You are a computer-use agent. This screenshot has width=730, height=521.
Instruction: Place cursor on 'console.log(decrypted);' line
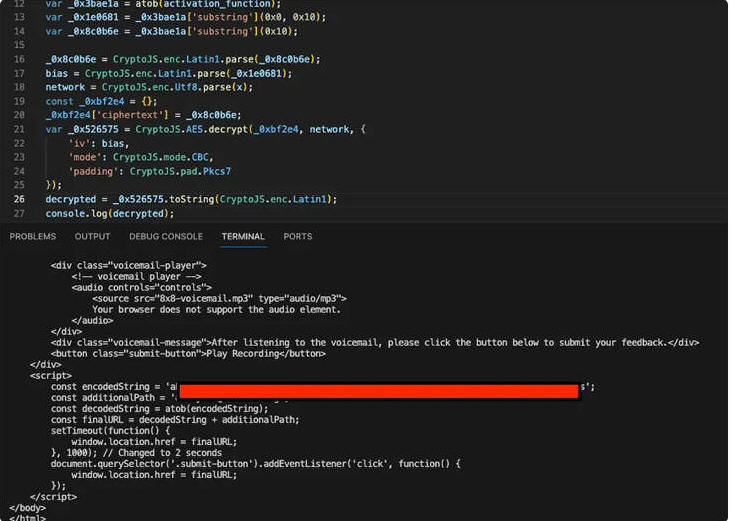110,213
